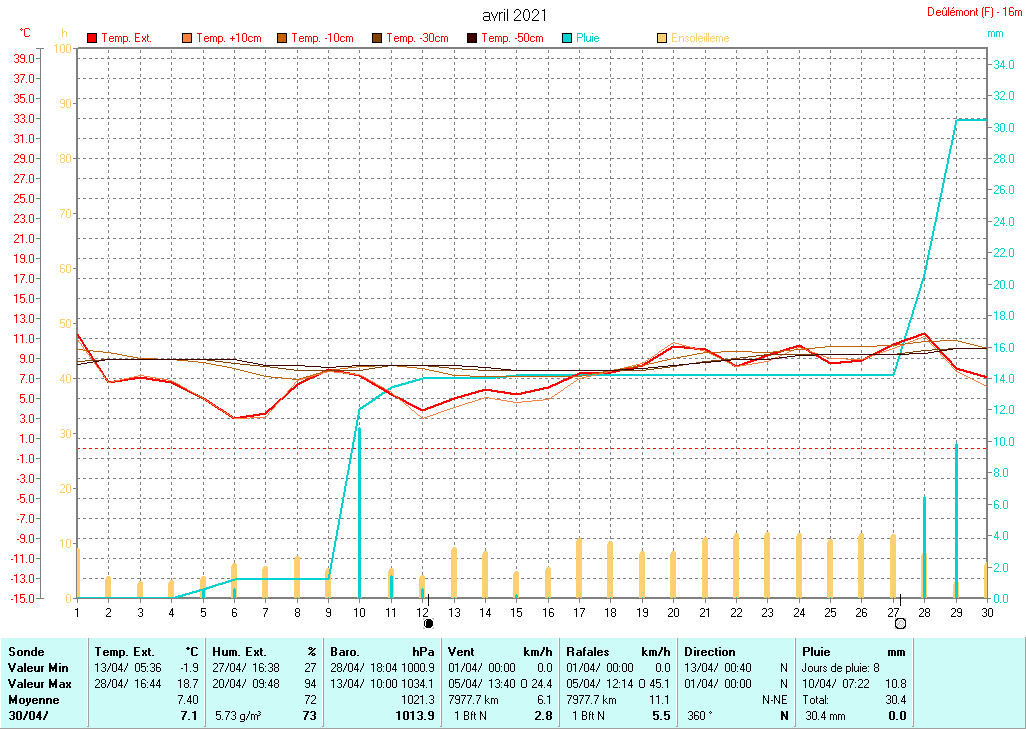Select the Sonde column header in table
The width and height of the screenshot is (1026, 729).
[26, 652]
